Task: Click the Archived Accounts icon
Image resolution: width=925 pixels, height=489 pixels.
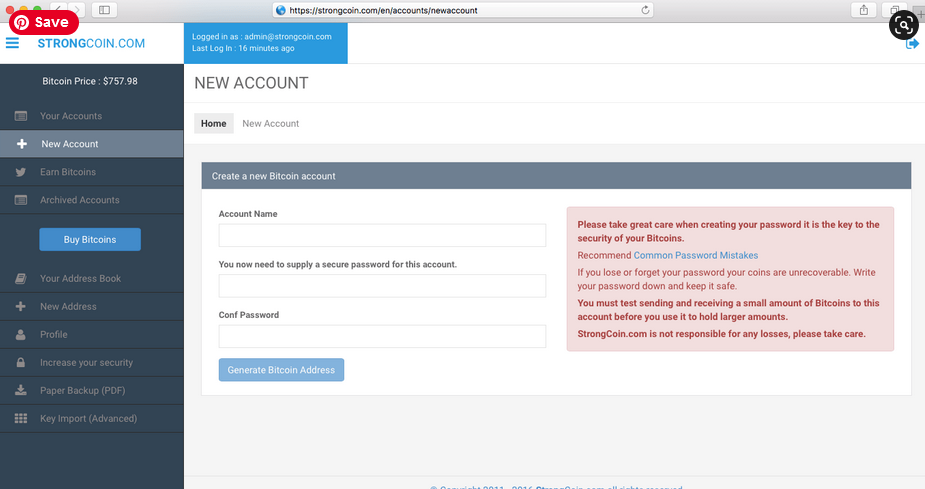Action: click(21, 200)
